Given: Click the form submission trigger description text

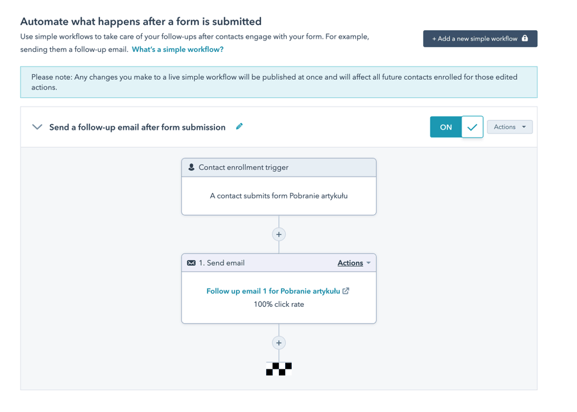Looking at the screenshot, I should [279, 196].
